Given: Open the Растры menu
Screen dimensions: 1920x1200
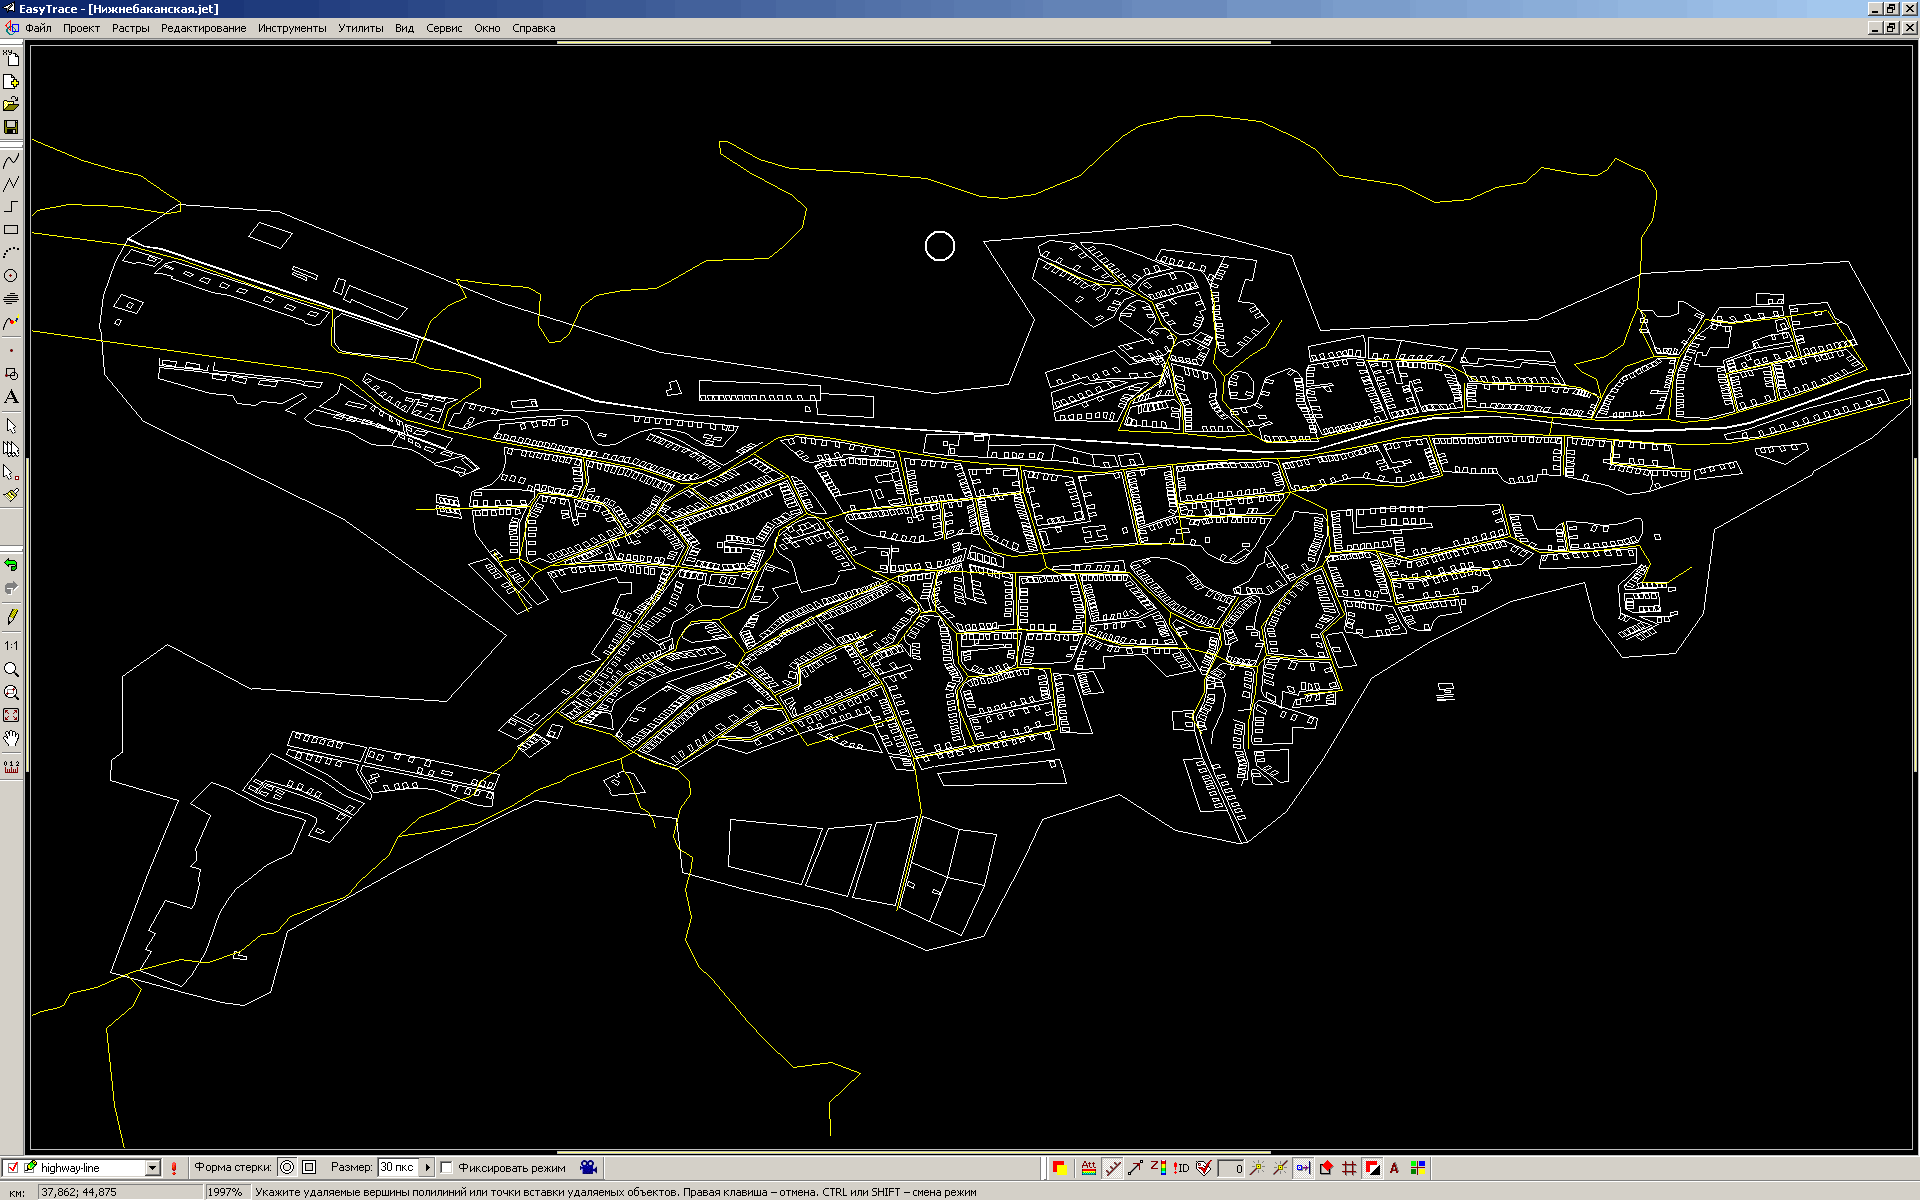Looking at the screenshot, I should pyautogui.click(x=130, y=28).
